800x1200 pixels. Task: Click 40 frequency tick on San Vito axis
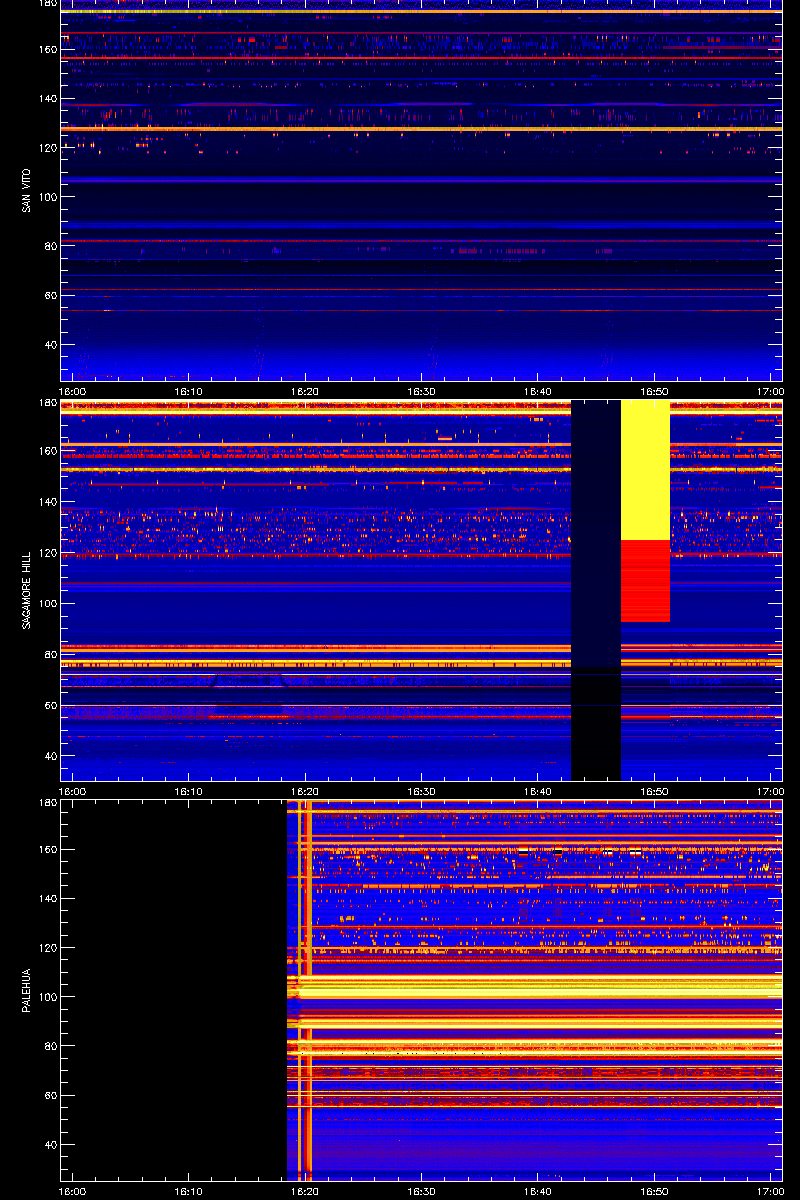[50, 345]
